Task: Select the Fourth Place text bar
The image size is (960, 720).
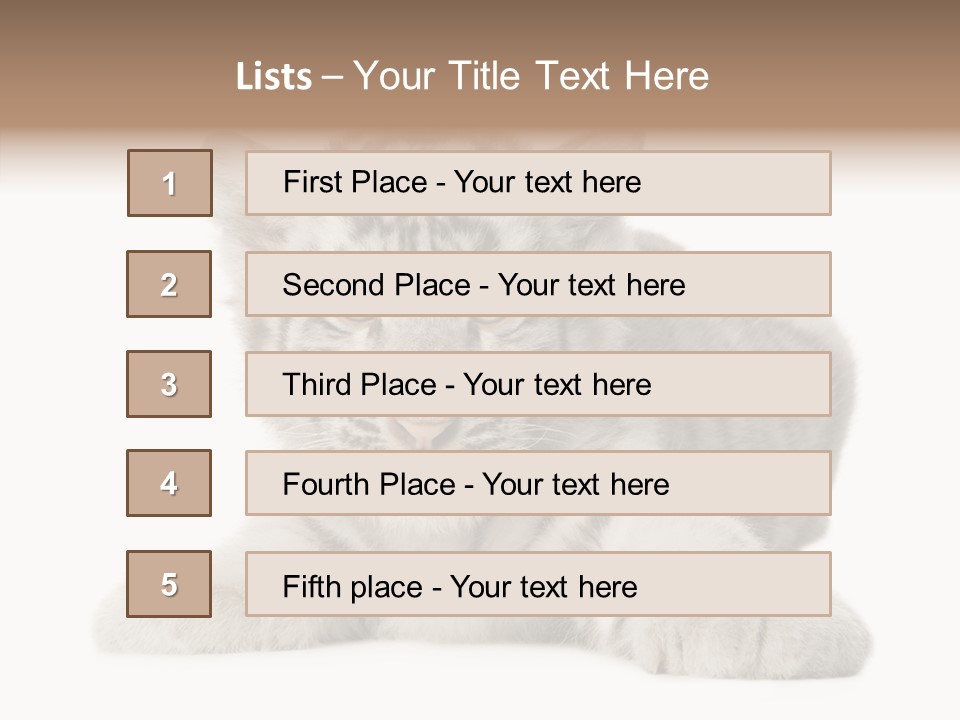Action: point(538,484)
